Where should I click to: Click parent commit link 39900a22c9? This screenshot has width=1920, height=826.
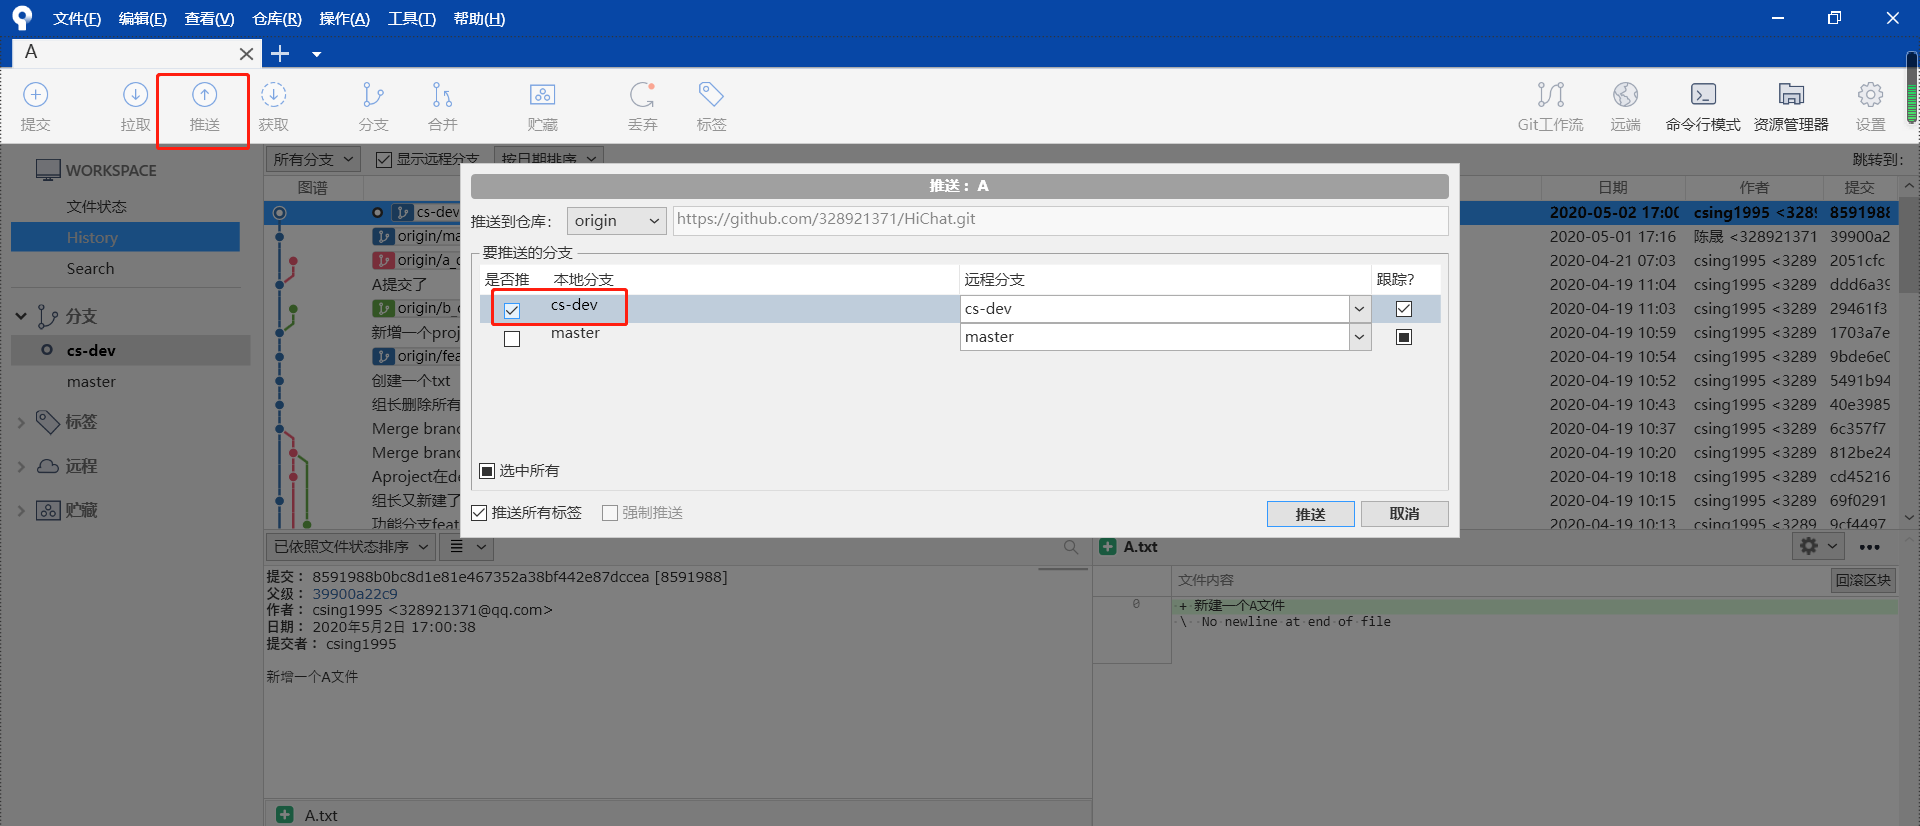(355, 594)
